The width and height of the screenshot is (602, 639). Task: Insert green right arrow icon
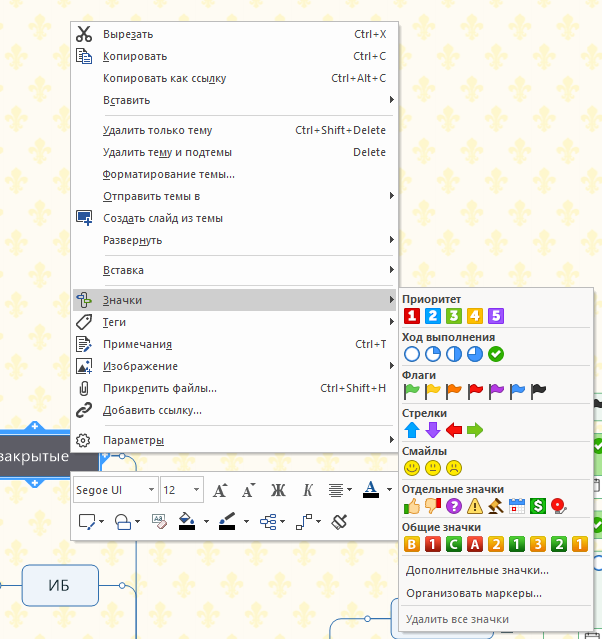(x=475, y=430)
